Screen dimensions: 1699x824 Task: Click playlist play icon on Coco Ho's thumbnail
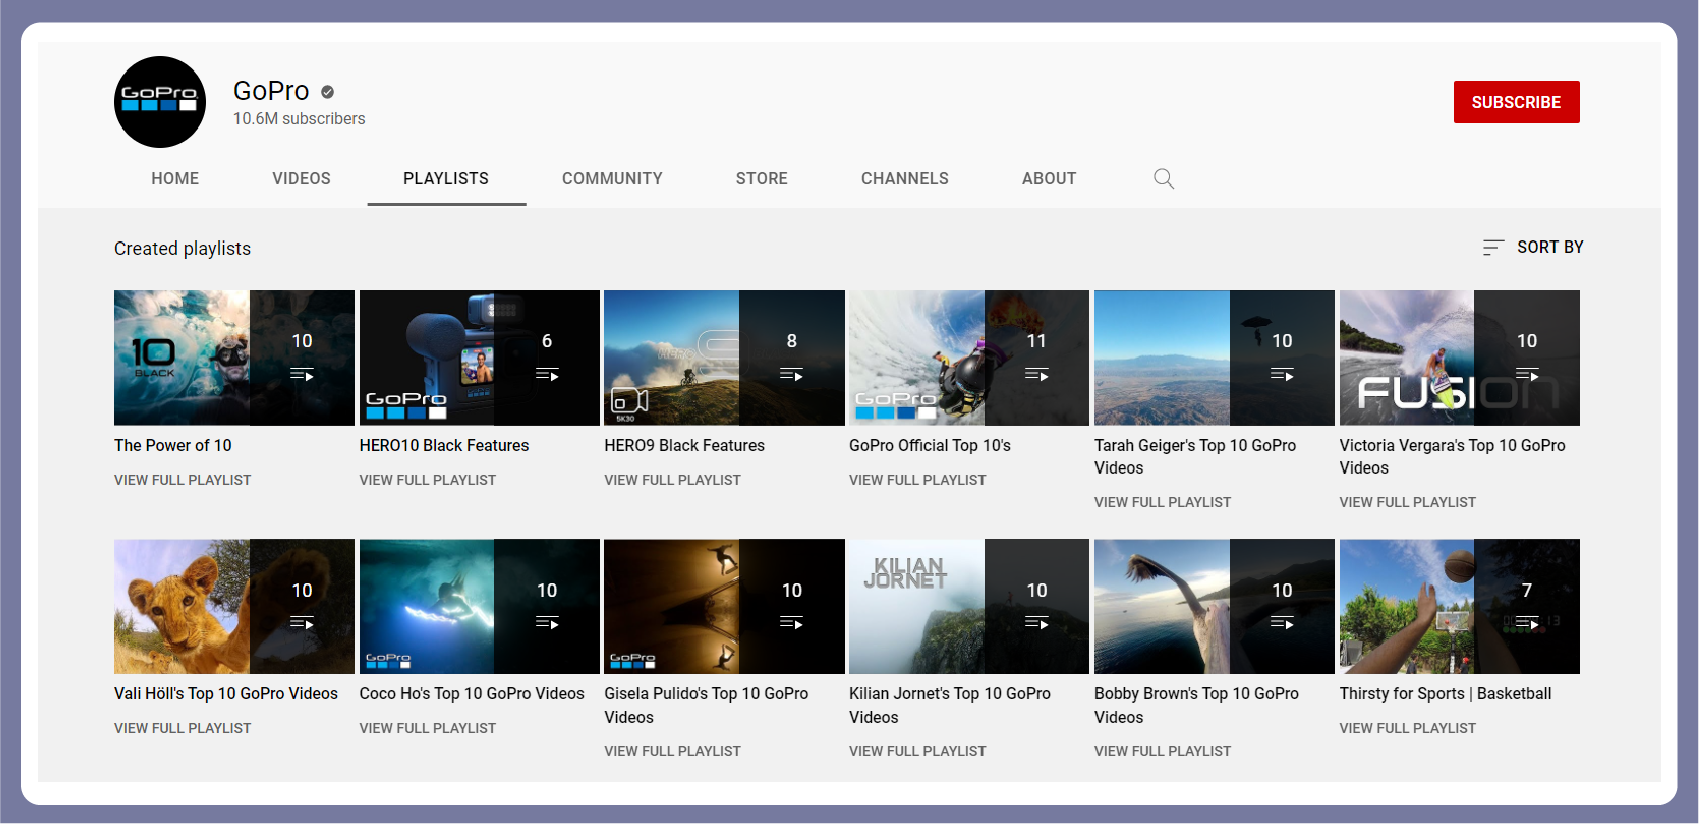(547, 623)
